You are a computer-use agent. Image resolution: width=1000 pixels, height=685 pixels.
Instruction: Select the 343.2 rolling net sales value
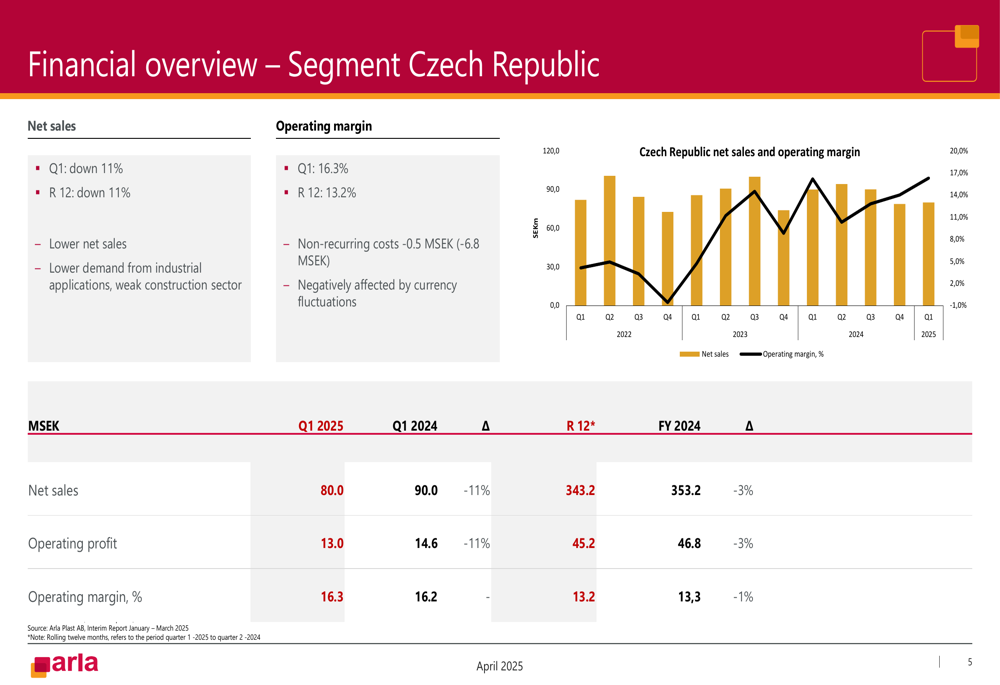580,490
